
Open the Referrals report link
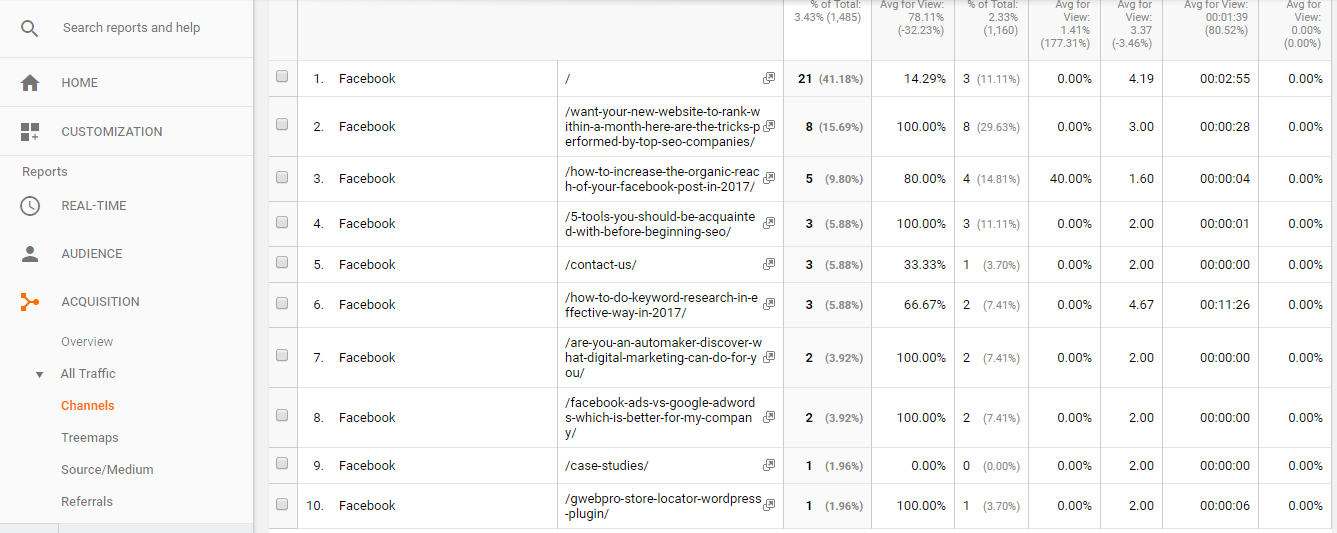click(x=87, y=502)
